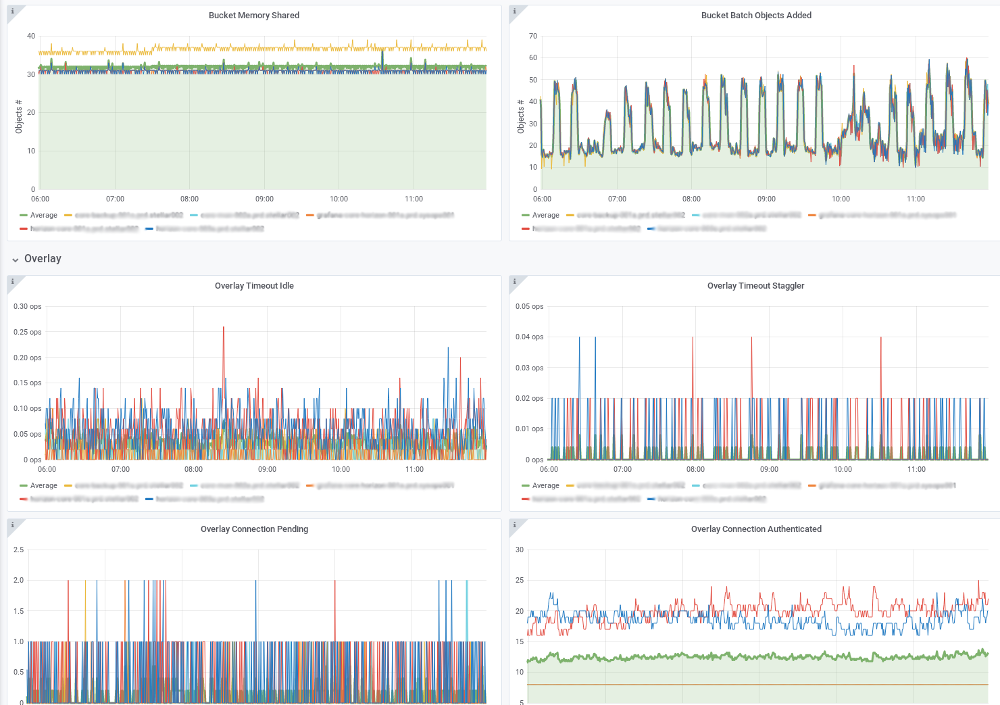Click red swatch in Overlay Timeout Staggler legend
Image resolution: width=1000 pixels, height=705 pixels.
tap(526, 499)
